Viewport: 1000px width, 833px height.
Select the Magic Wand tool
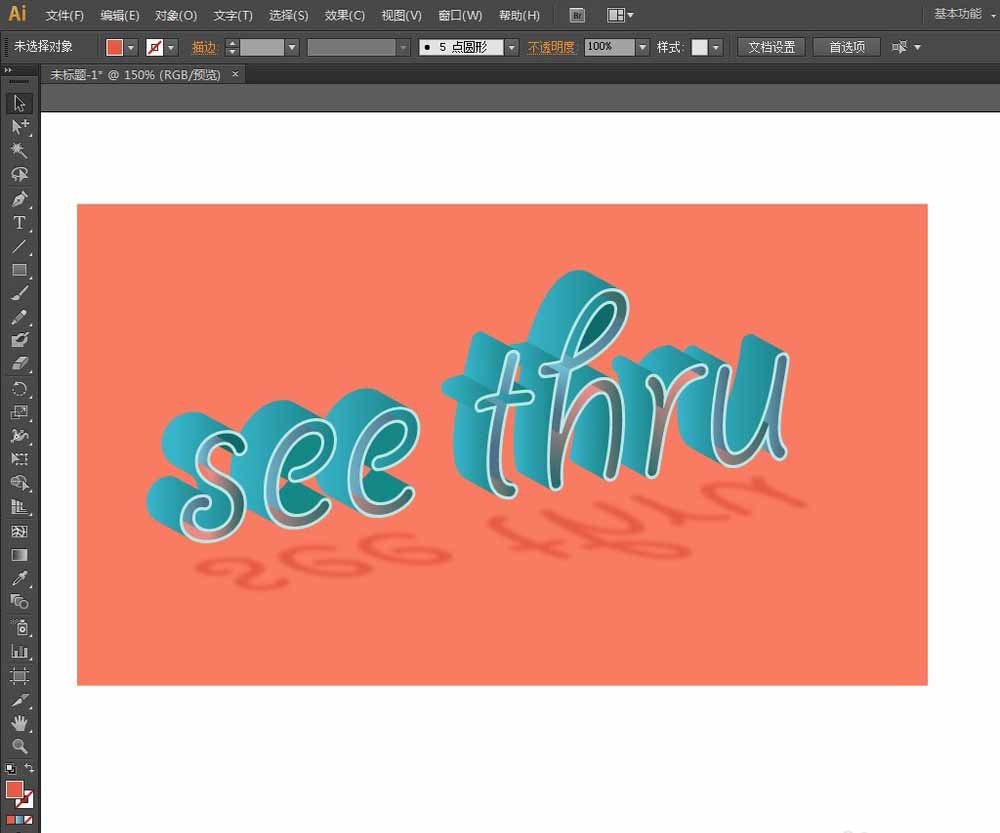(x=19, y=151)
